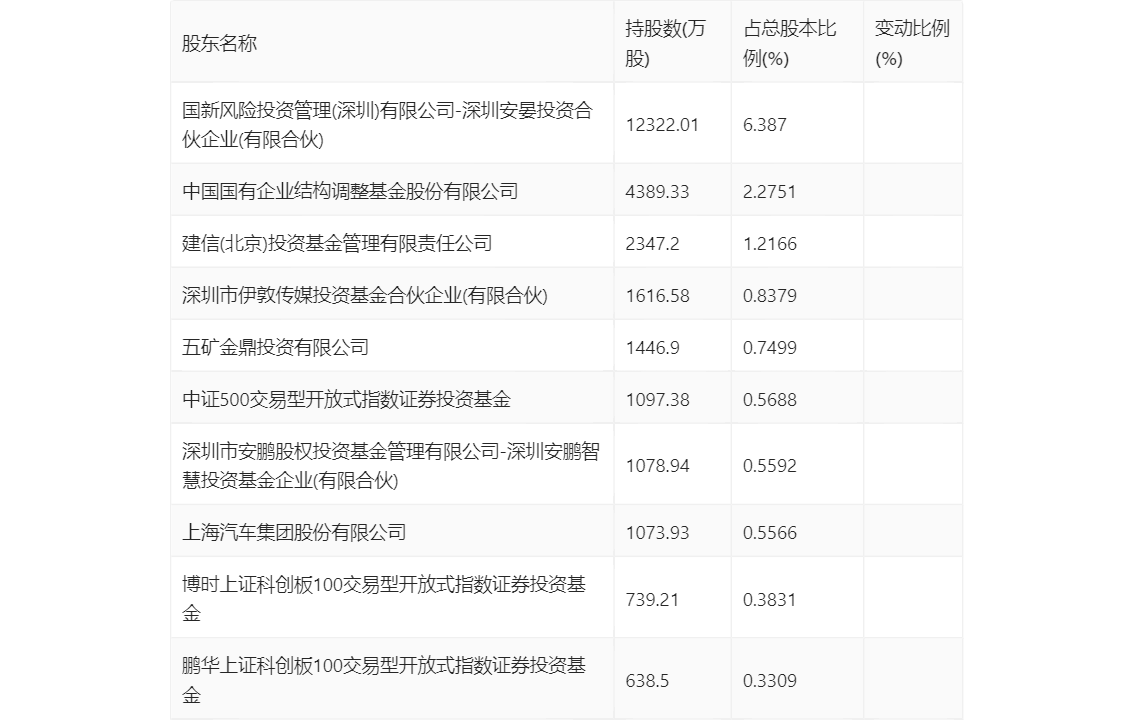Select 五矿金鼎投资有限公司
This screenshot has height=720, width=1134.
(276, 348)
